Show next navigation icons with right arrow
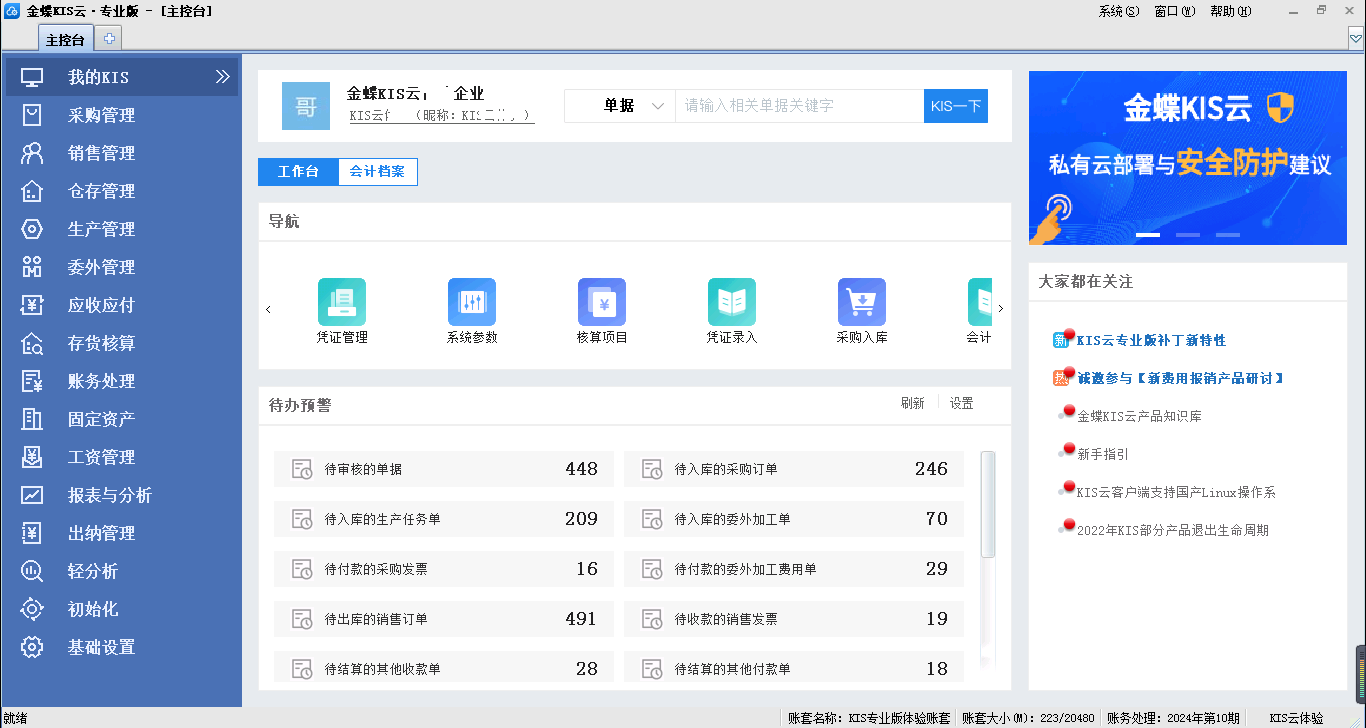The height and width of the screenshot is (728, 1366). [1001, 310]
